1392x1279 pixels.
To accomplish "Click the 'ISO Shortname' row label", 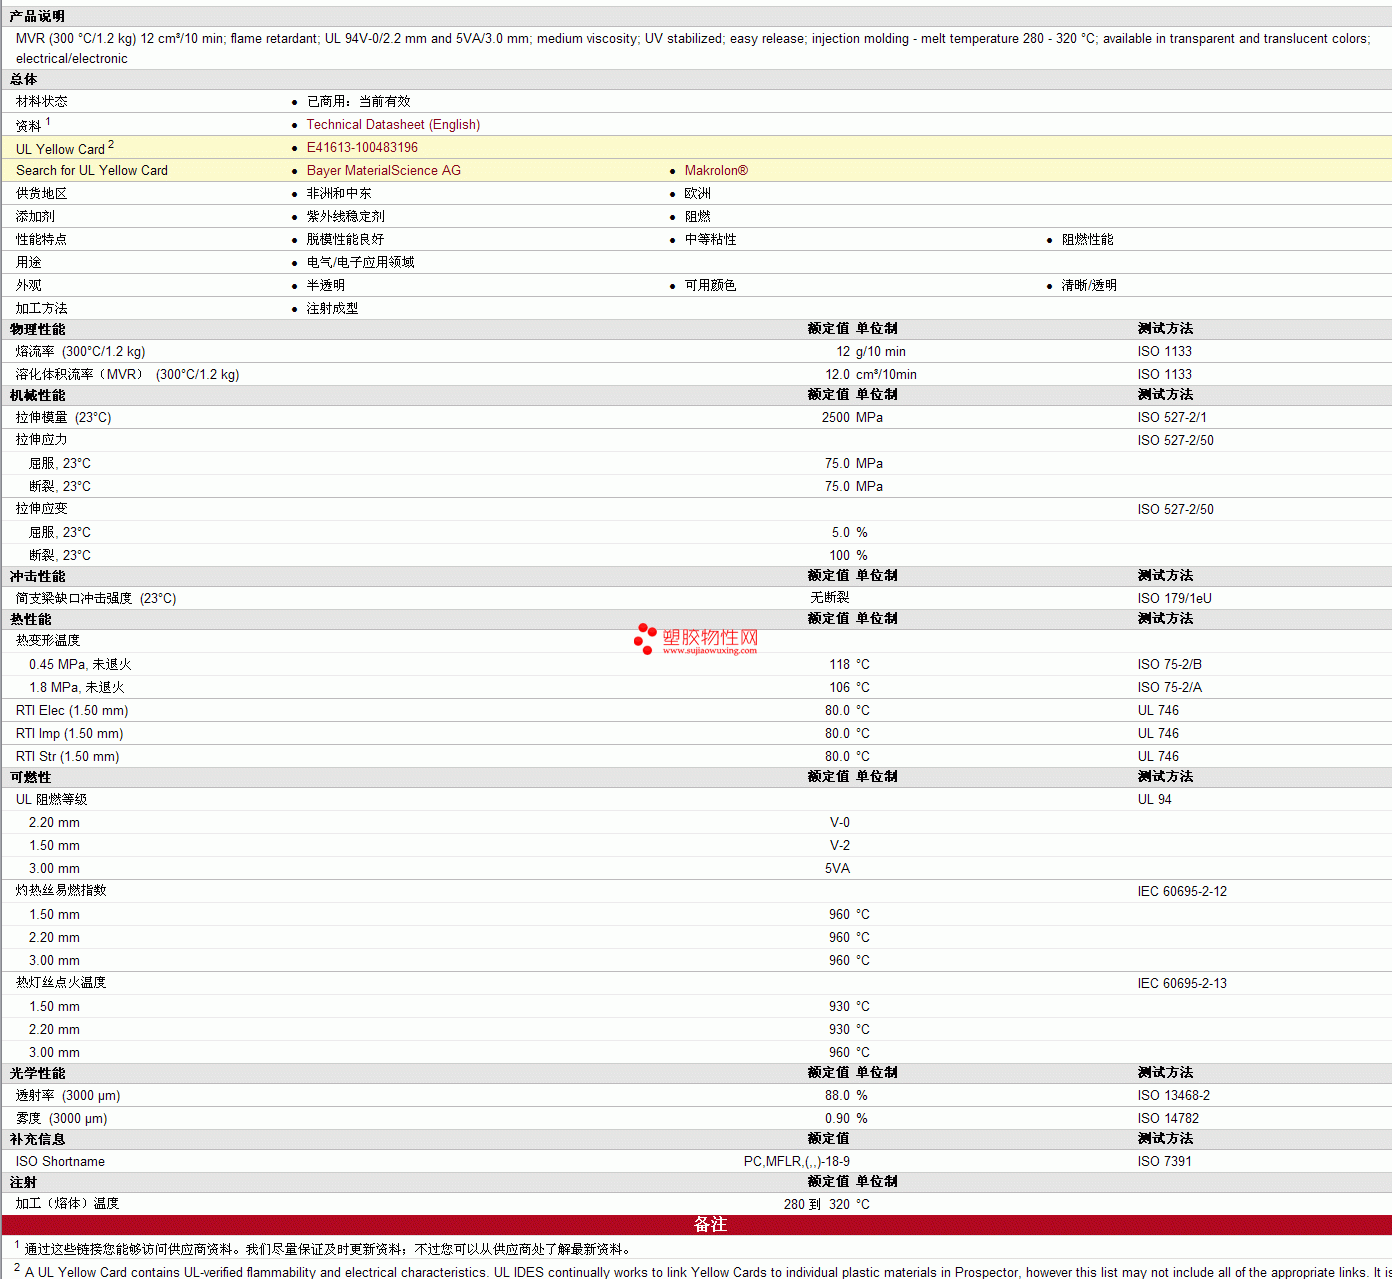I will (60, 1162).
